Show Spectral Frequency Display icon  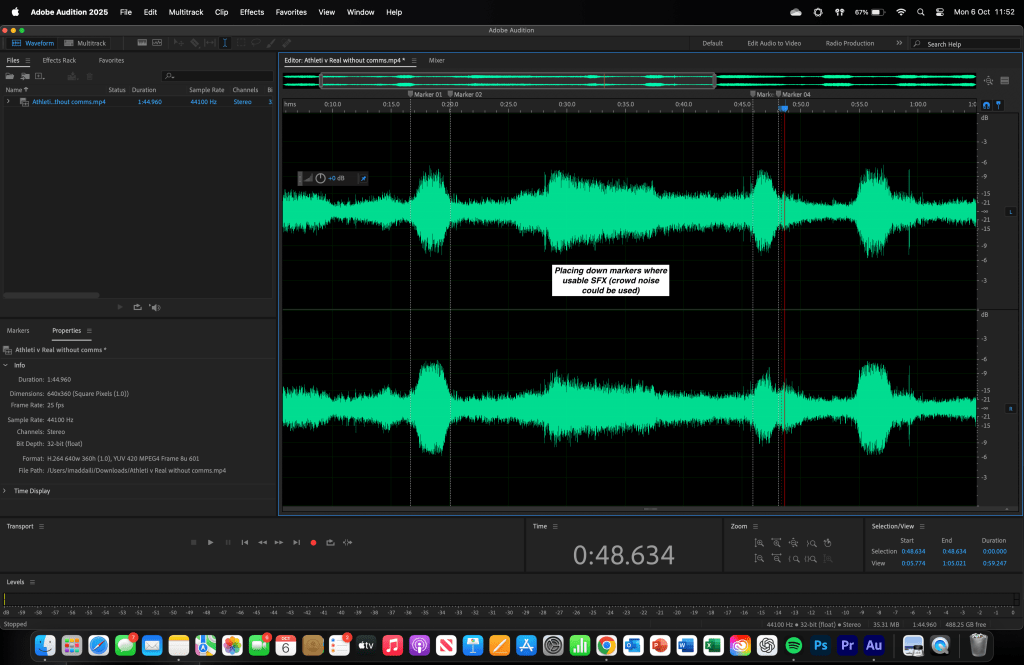pos(142,43)
